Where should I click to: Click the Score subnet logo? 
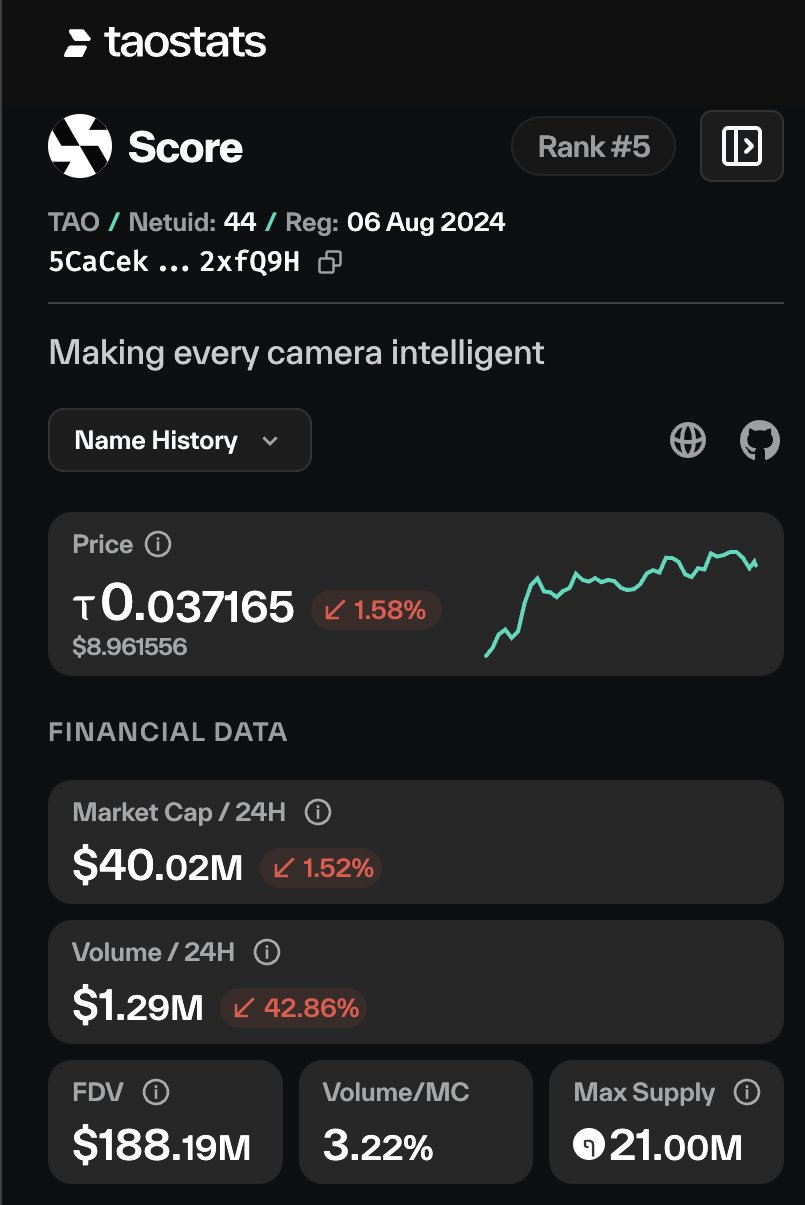(x=79, y=147)
